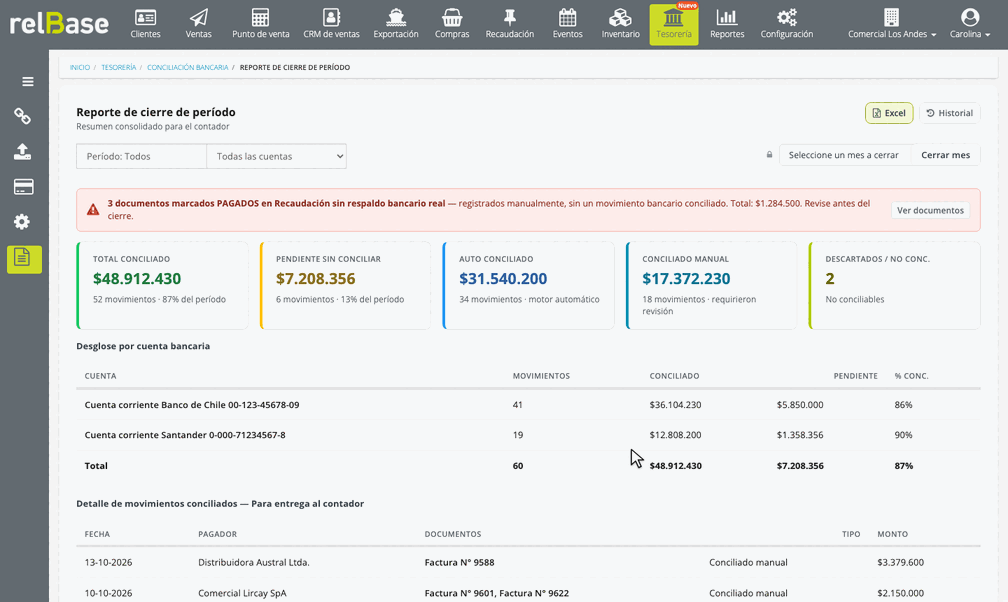Screen dimensions: 1008x602
Task: Click the chain link sidebar icon
Action: (x=23, y=116)
